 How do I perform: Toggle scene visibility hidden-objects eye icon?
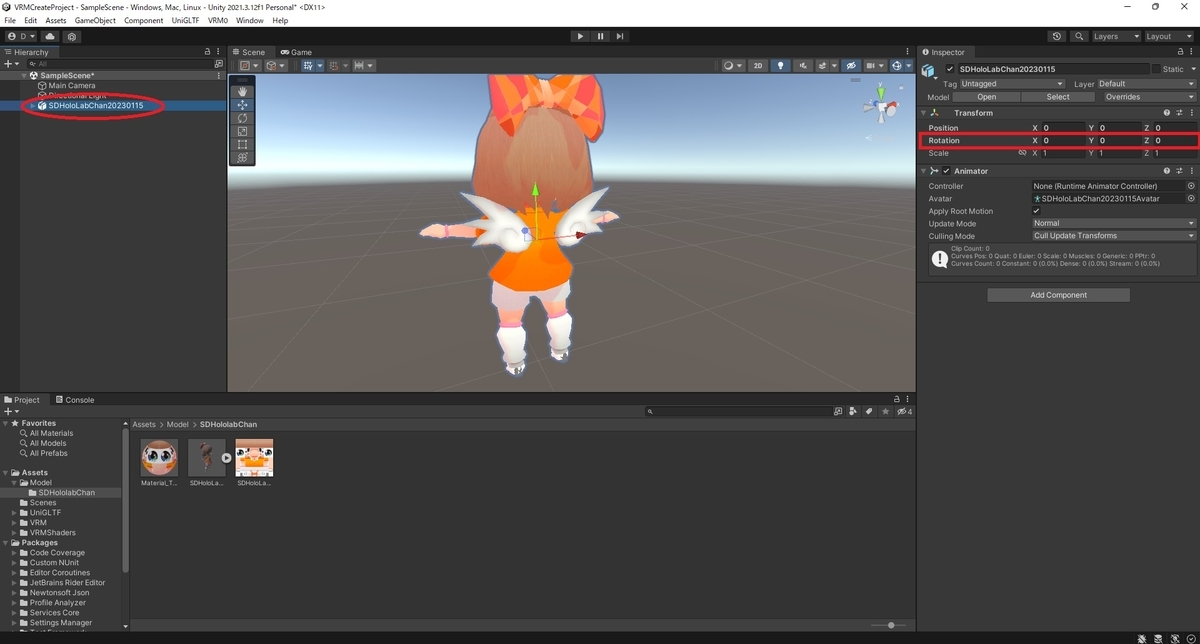pyautogui.click(x=851, y=66)
